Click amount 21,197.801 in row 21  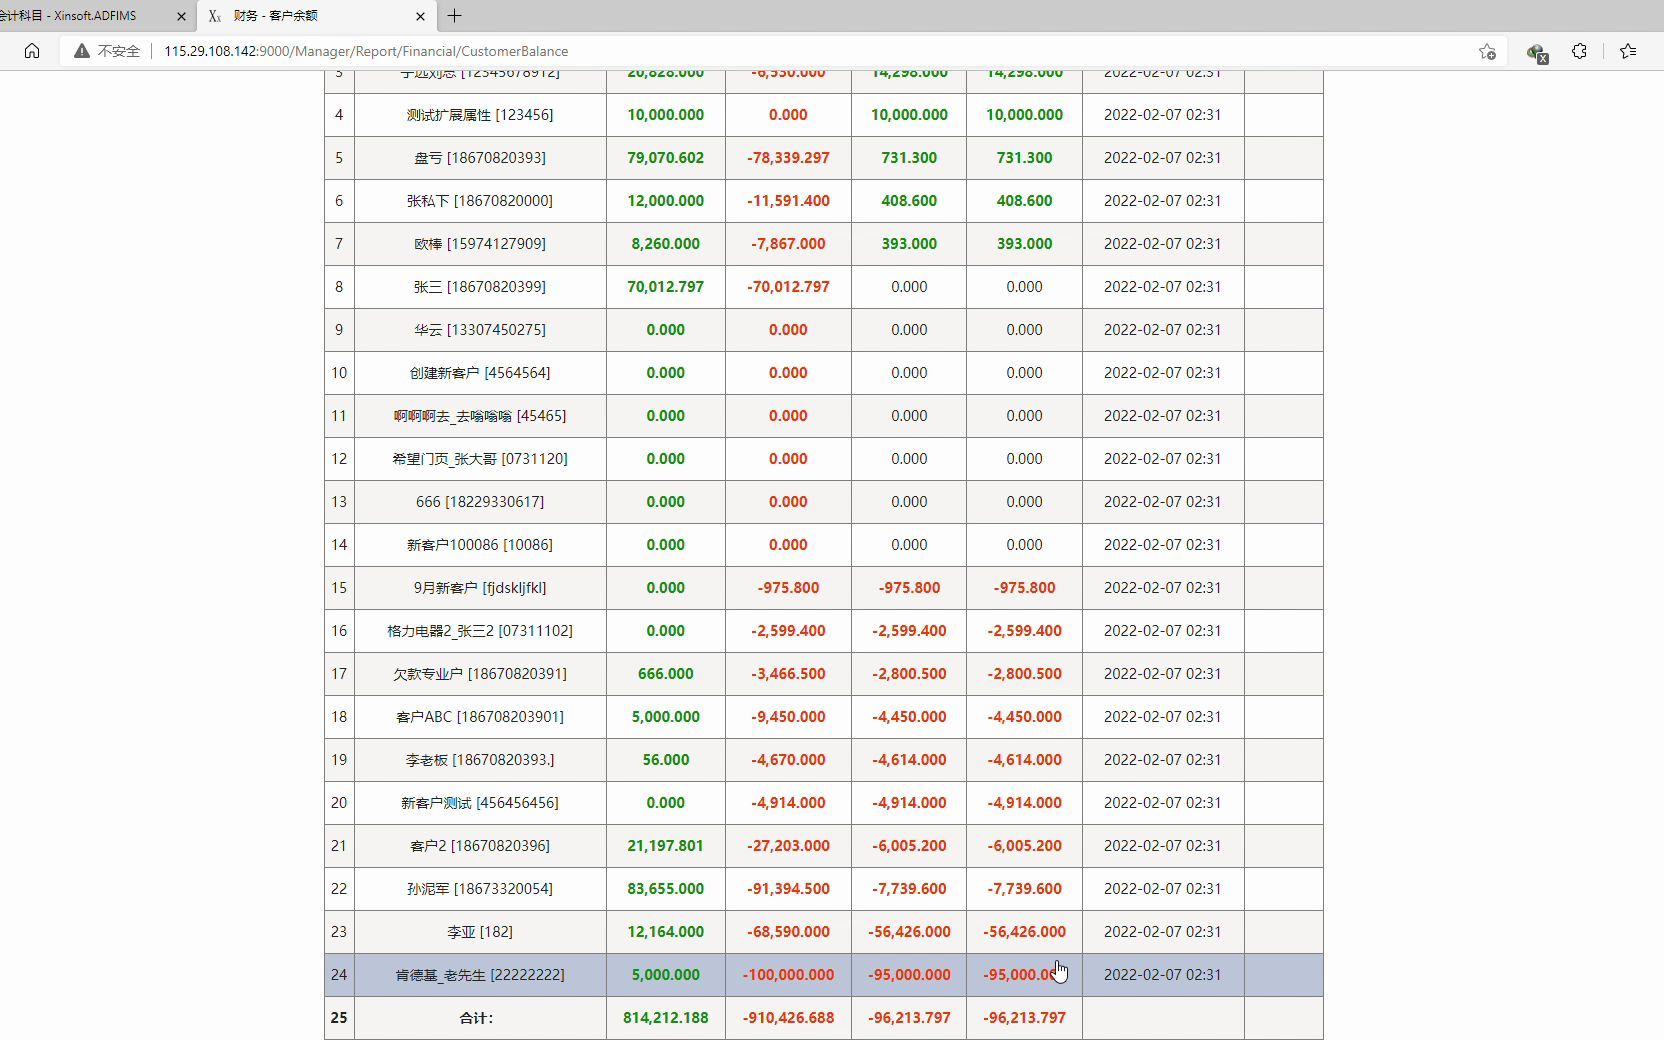pyautogui.click(x=666, y=846)
